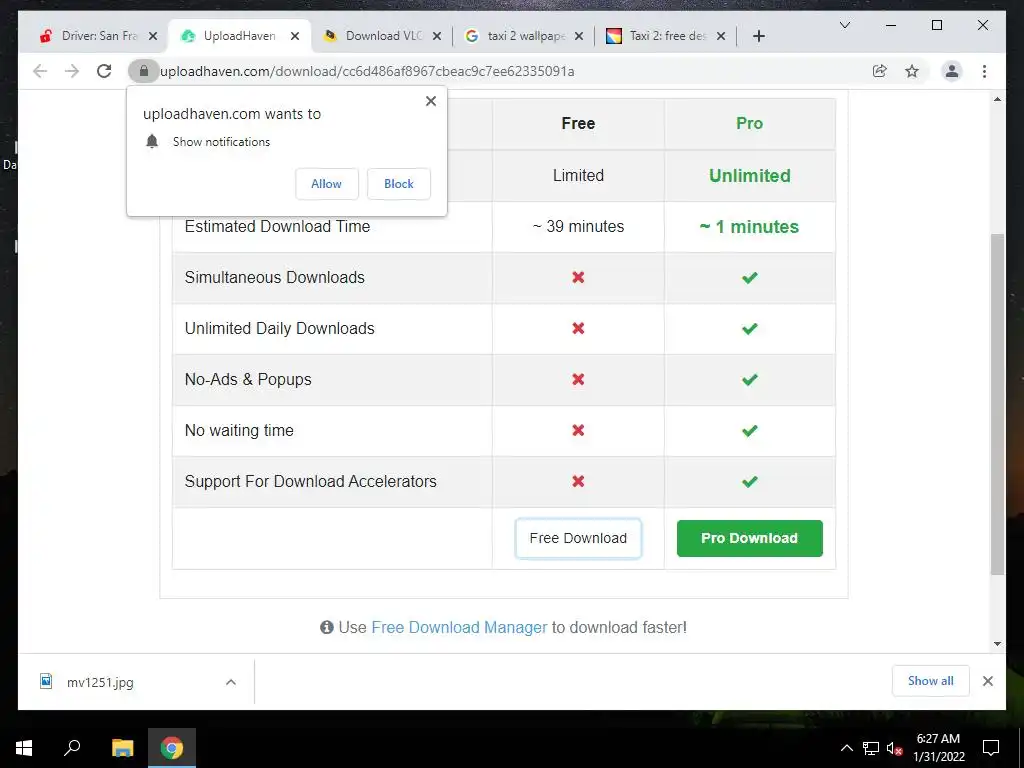This screenshot has height=768, width=1024.
Task: Open the Free Download Manager link
Action: tap(459, 628)
